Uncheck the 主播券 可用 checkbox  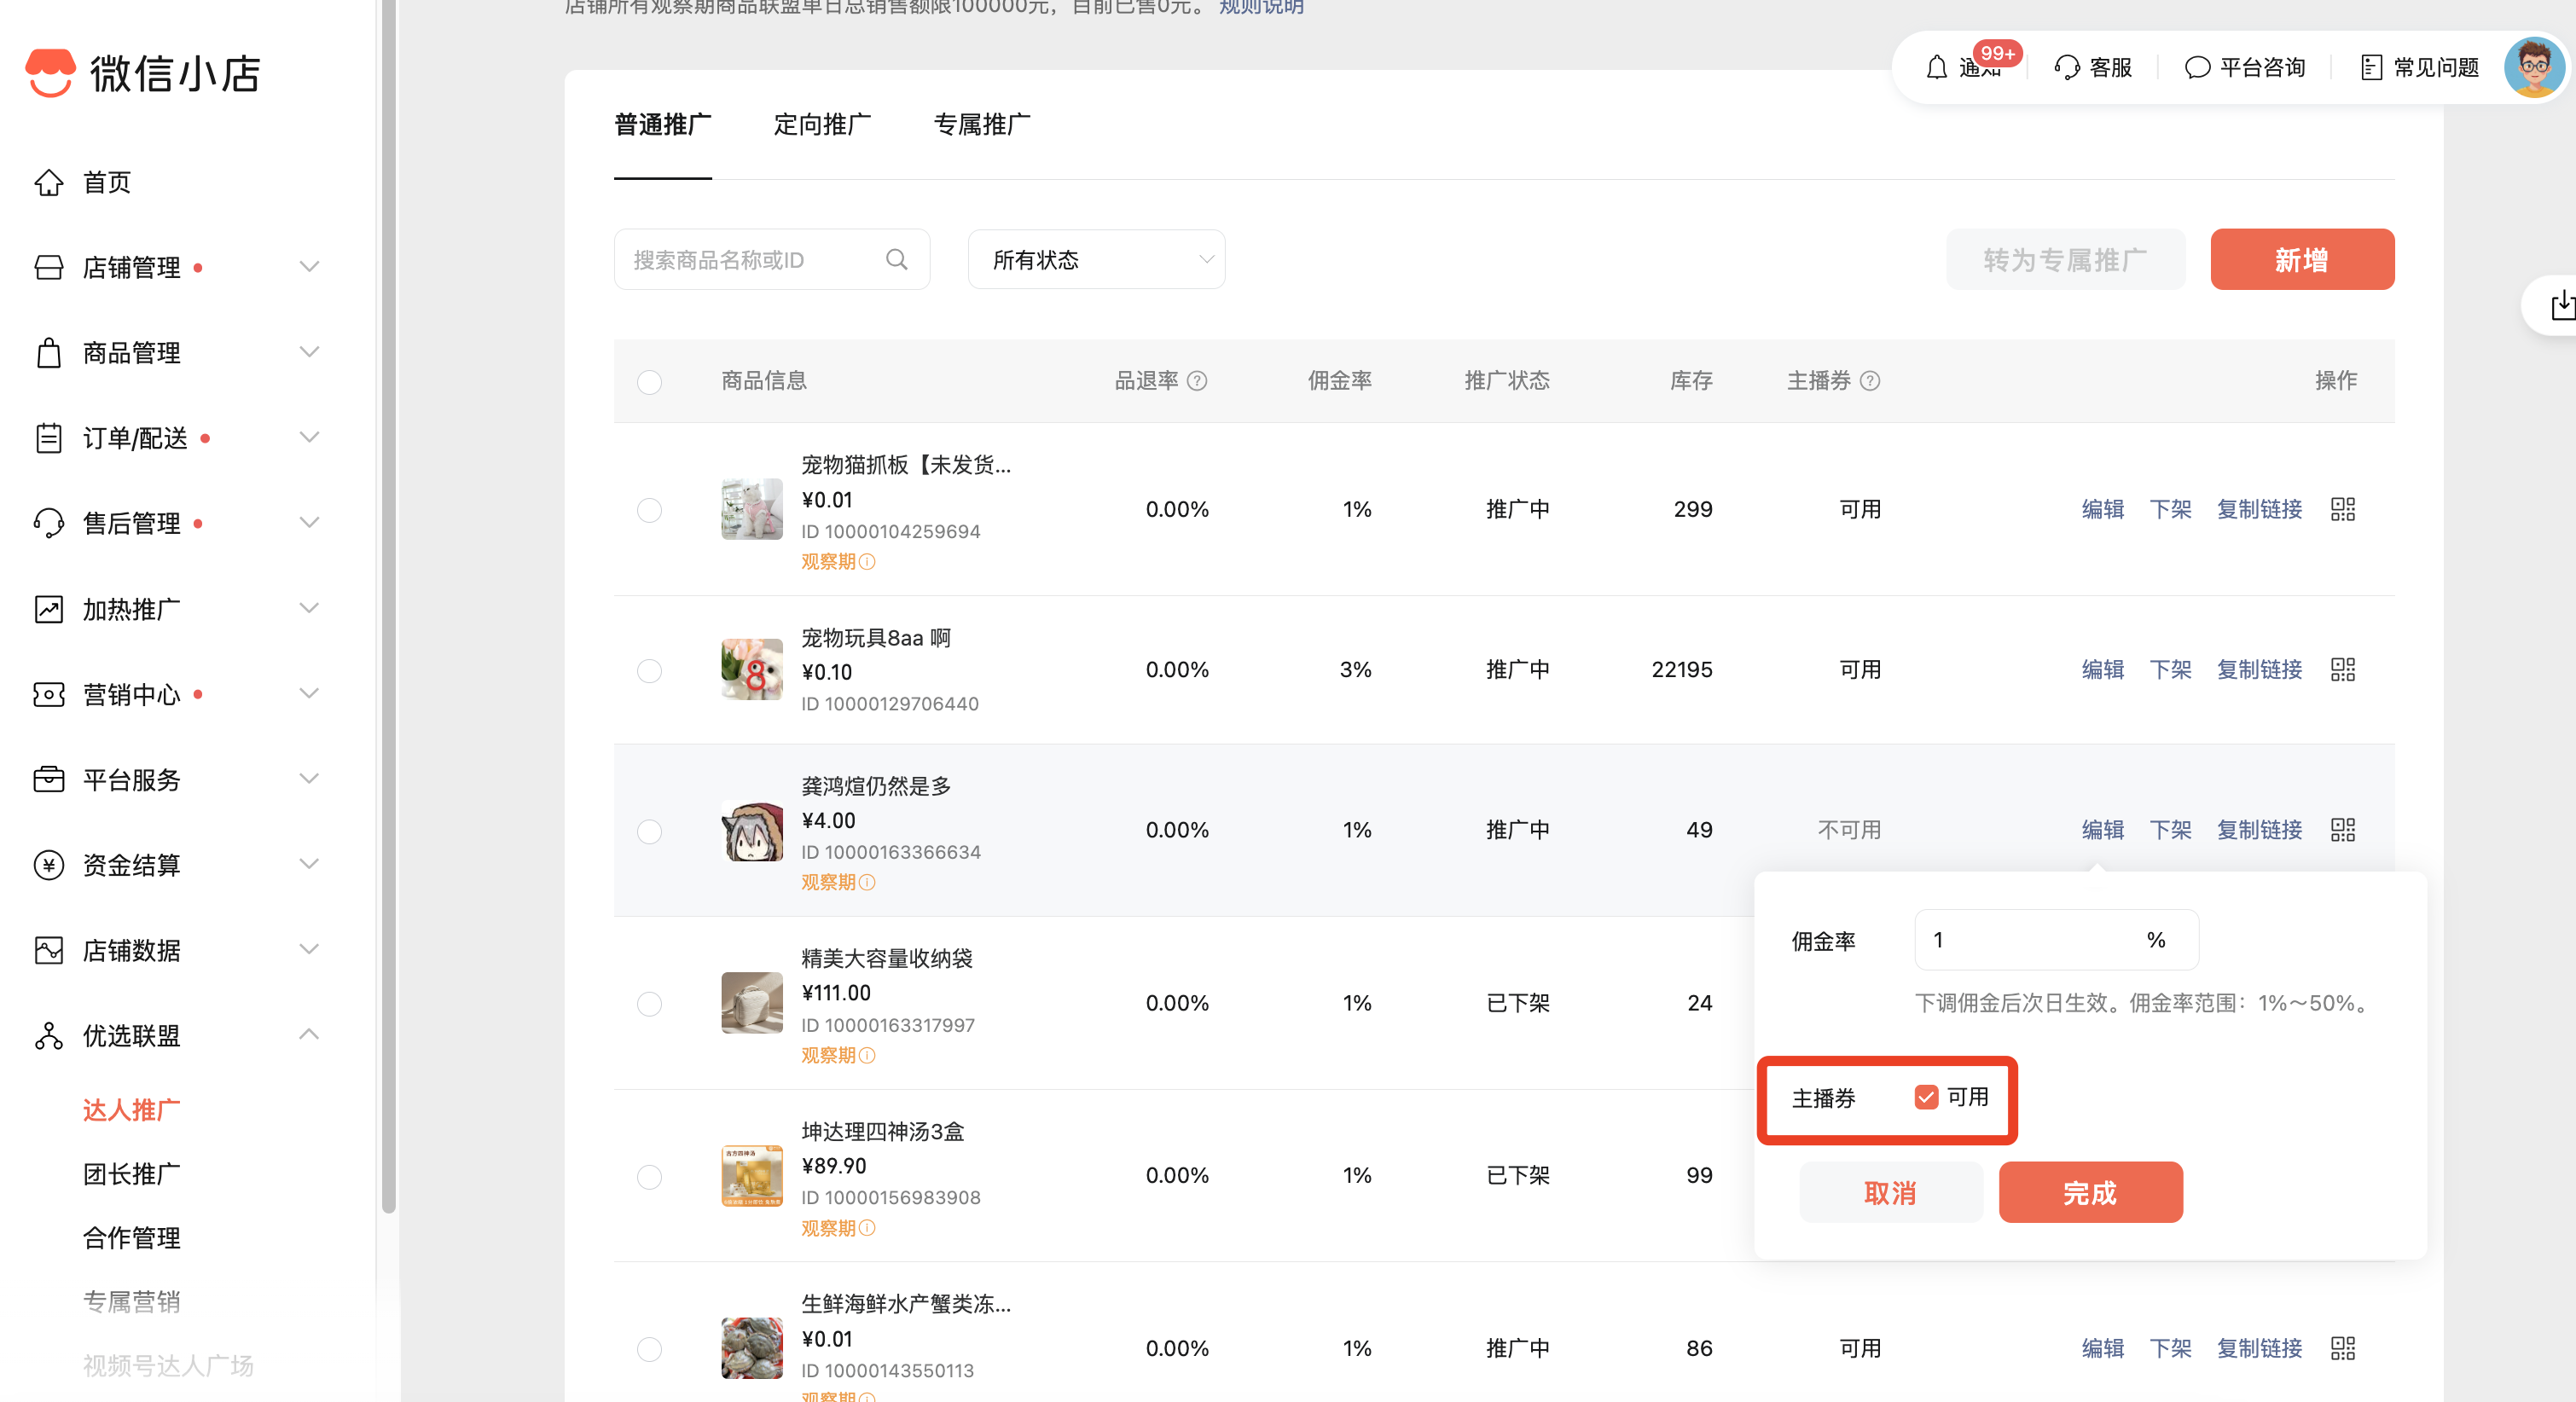(x=1925, y=1097)
